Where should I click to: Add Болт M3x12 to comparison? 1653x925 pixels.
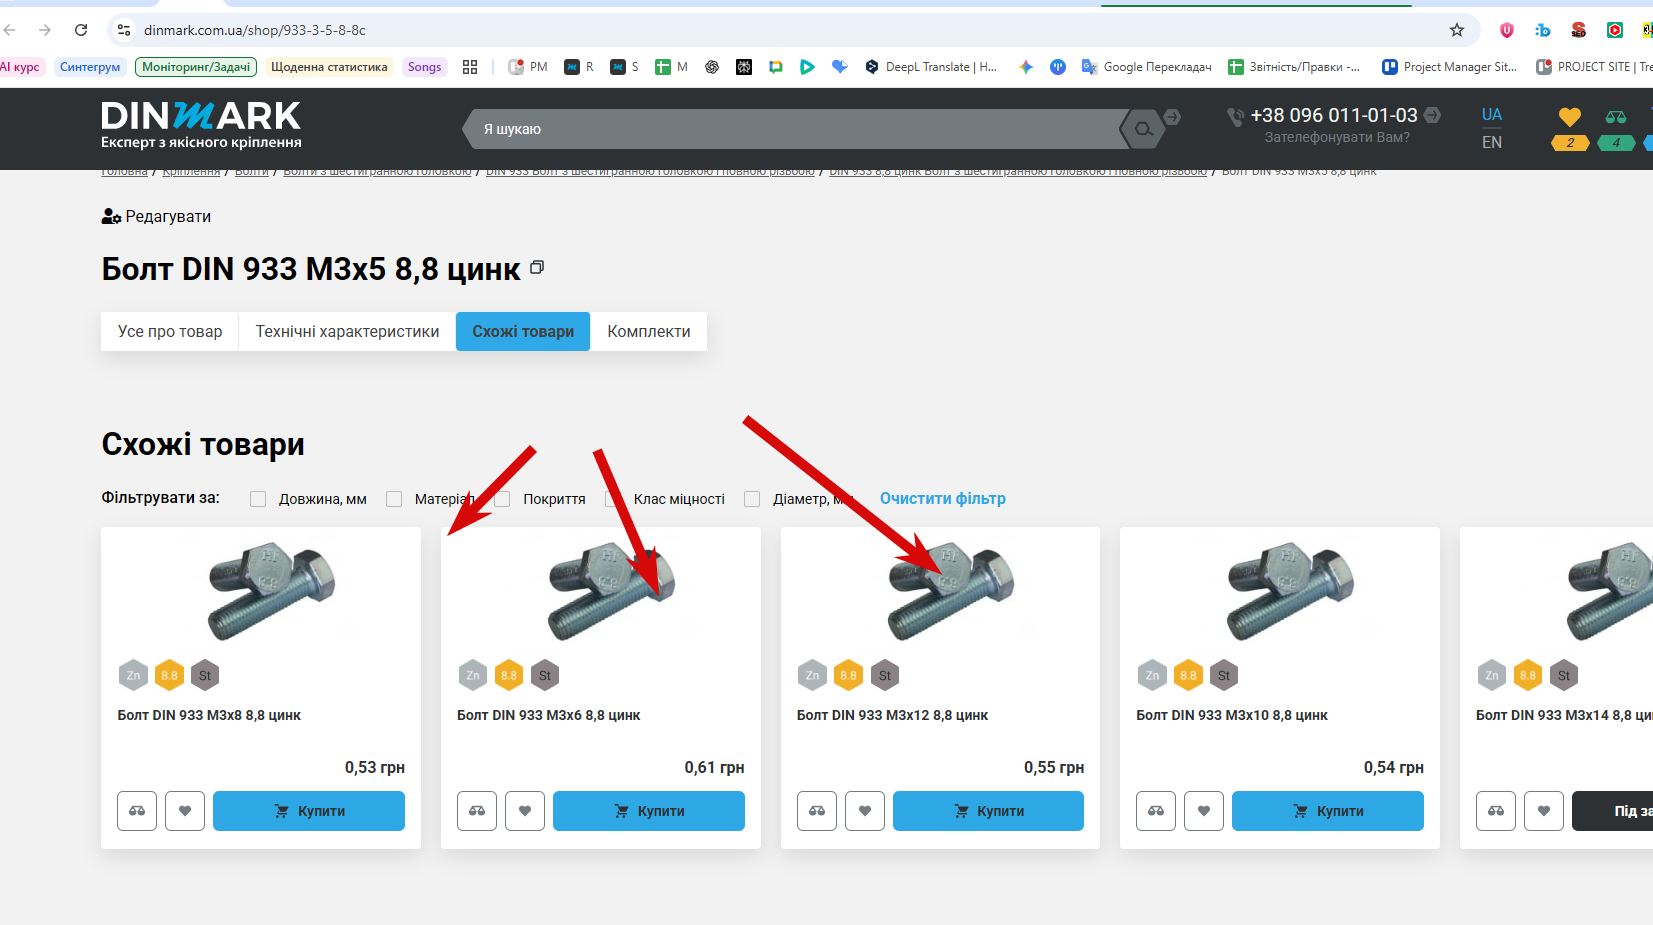click(x=817, y=811)
